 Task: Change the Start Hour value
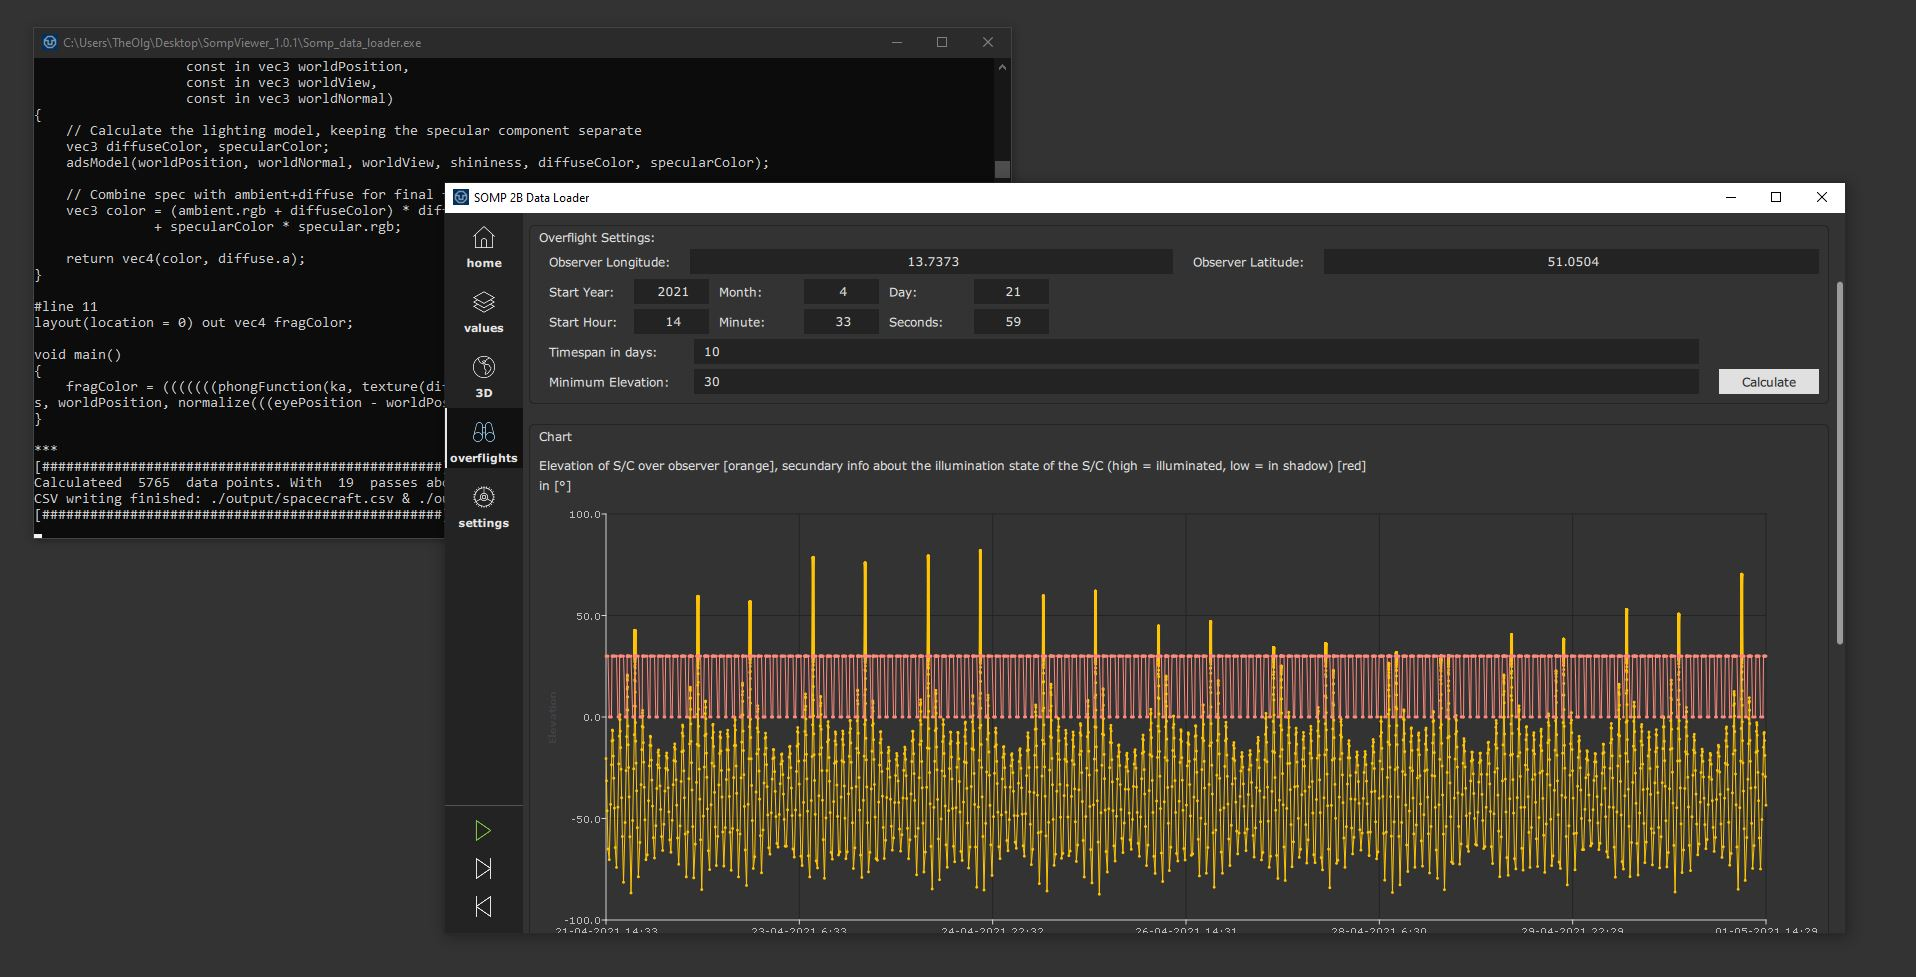[672, 322]
